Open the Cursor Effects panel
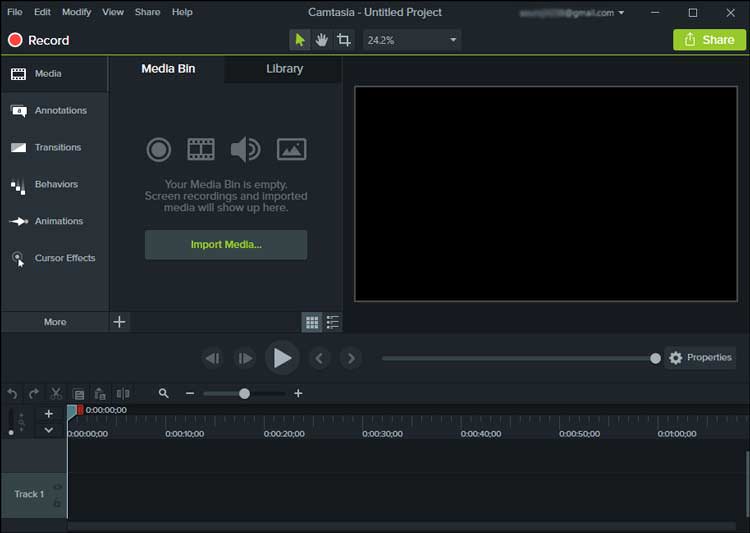The image size is (750, 533). (55, 258)
